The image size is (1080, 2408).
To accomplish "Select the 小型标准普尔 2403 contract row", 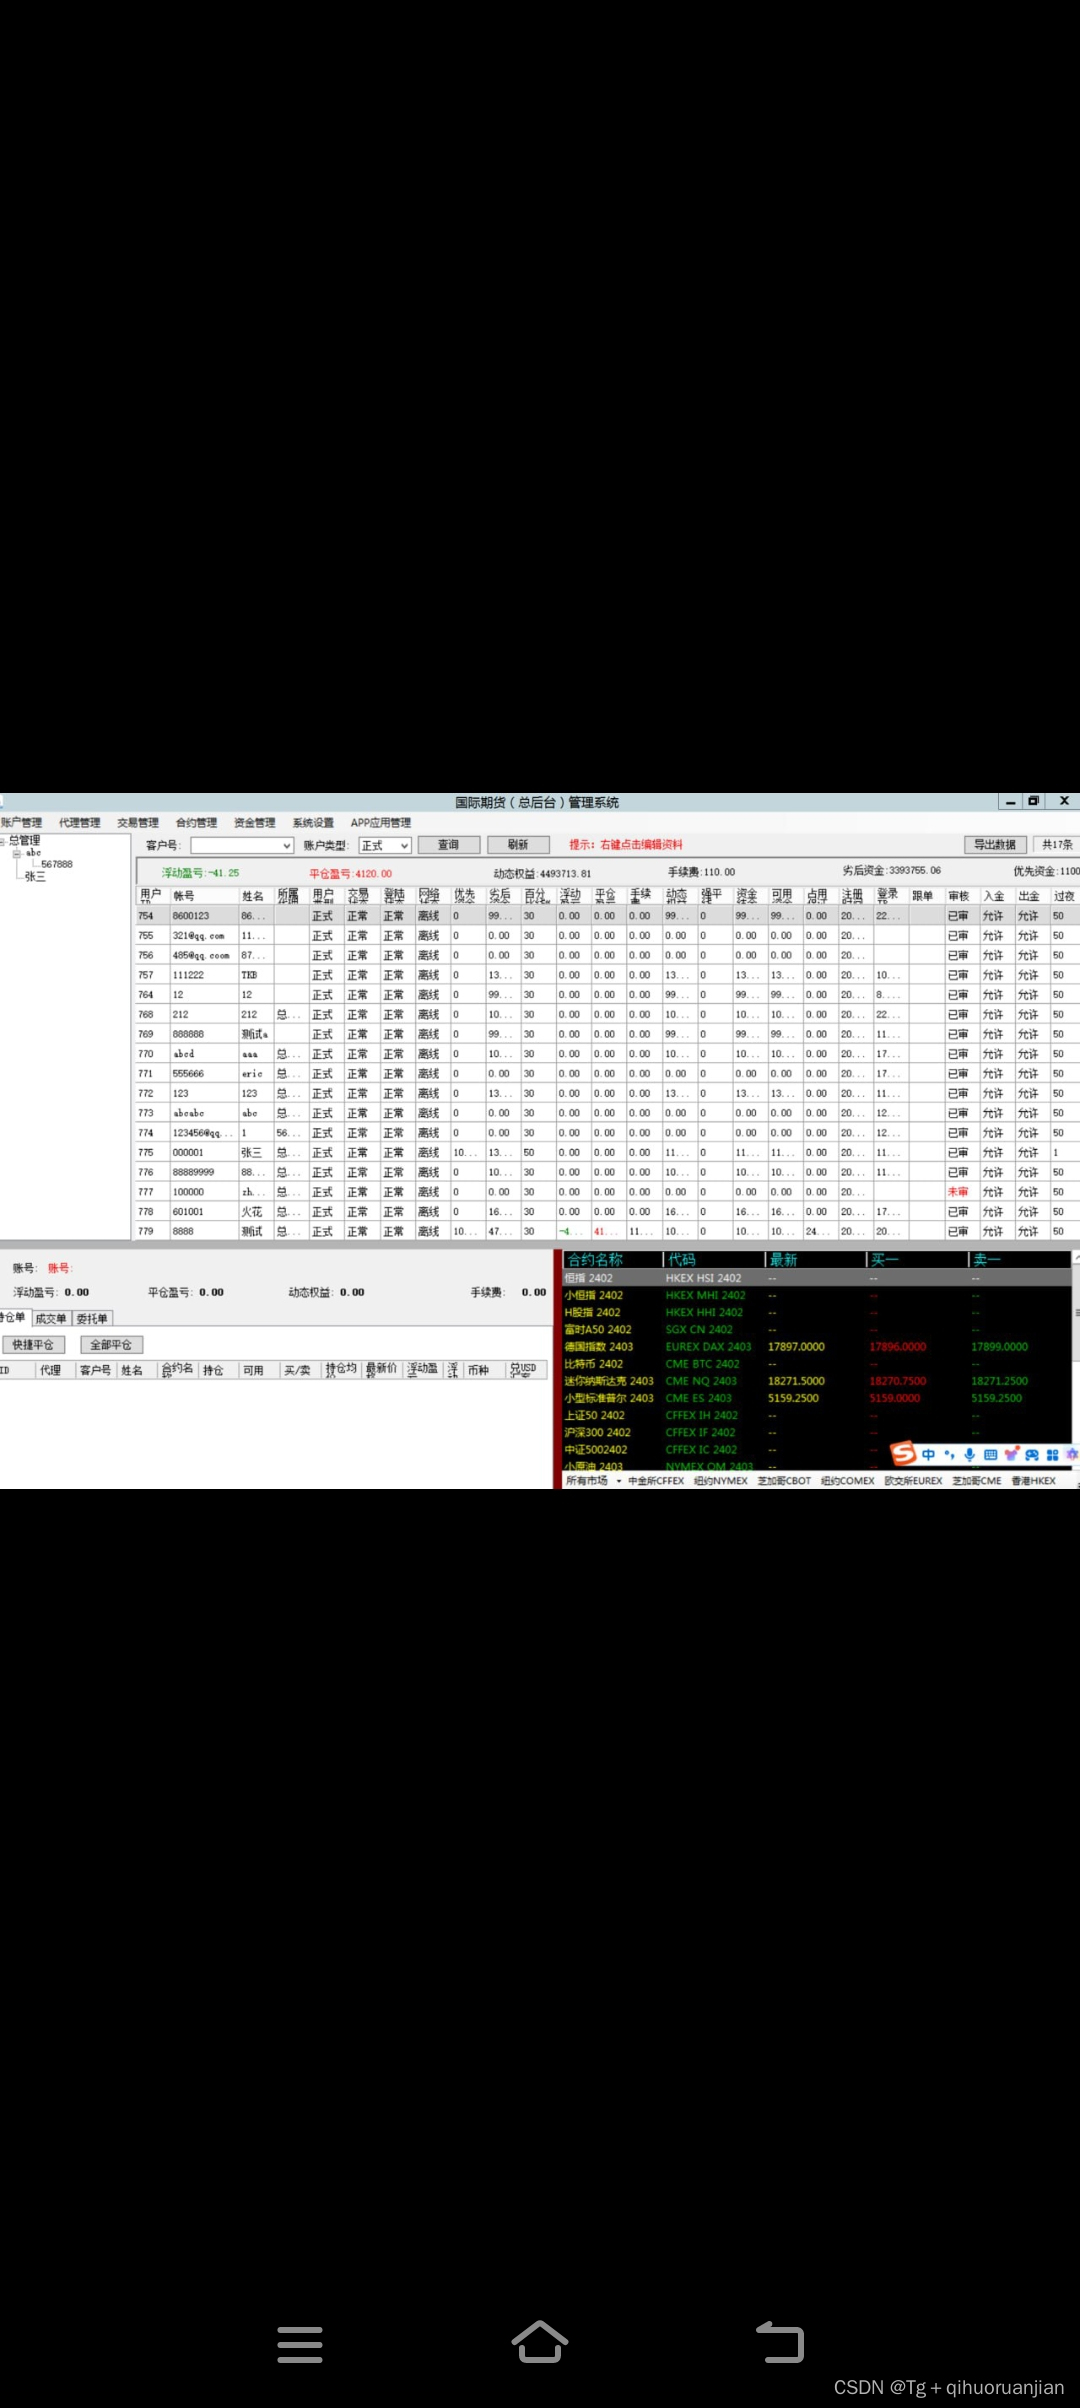I will pyautogui.click(x=816, y=1398).
